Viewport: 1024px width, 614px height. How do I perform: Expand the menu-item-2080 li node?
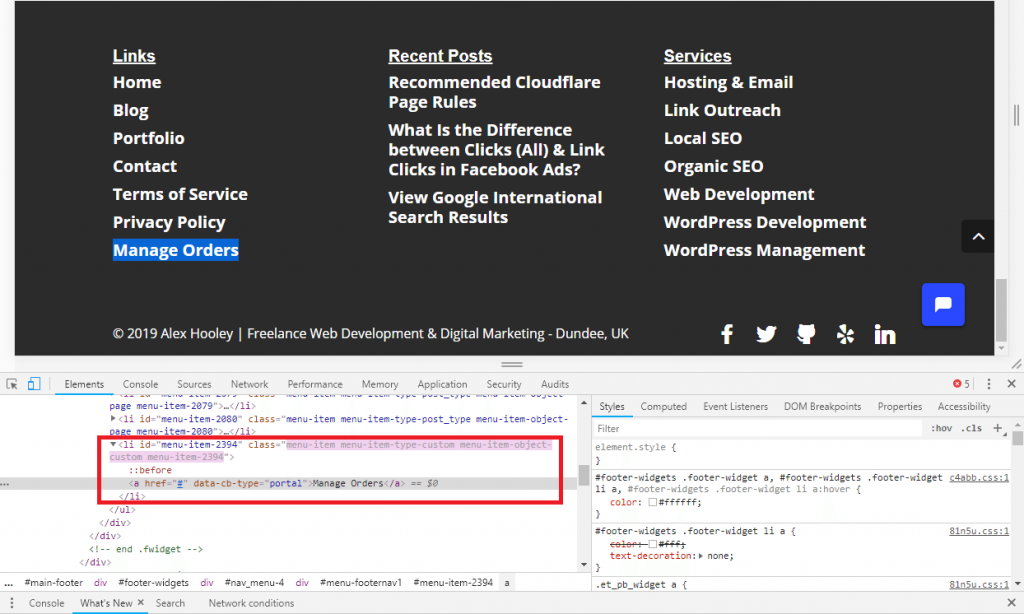coord(113,419)
